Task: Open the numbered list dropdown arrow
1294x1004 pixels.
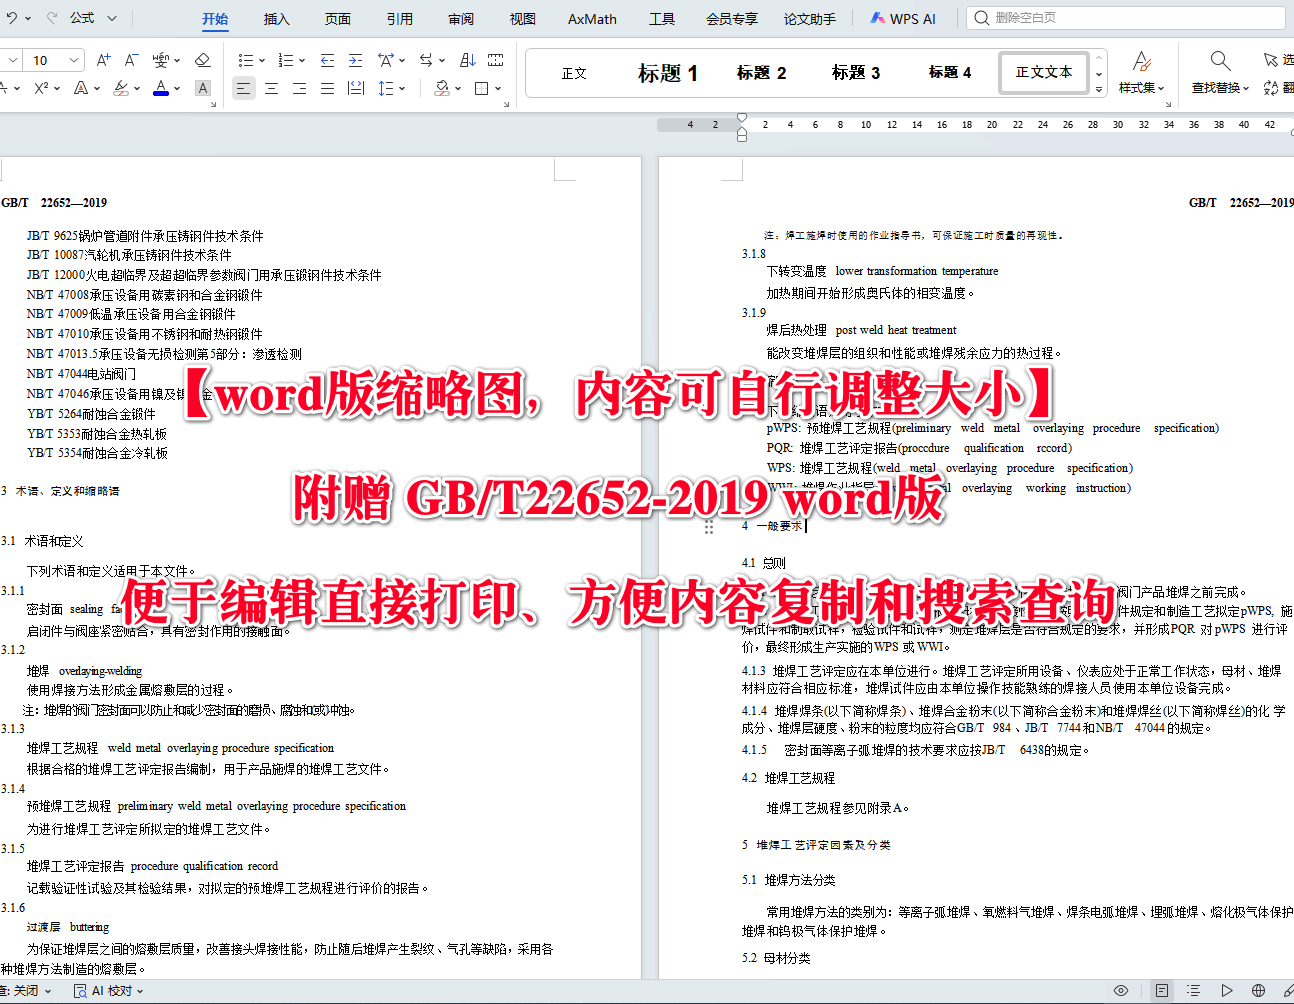Action: 301,59
